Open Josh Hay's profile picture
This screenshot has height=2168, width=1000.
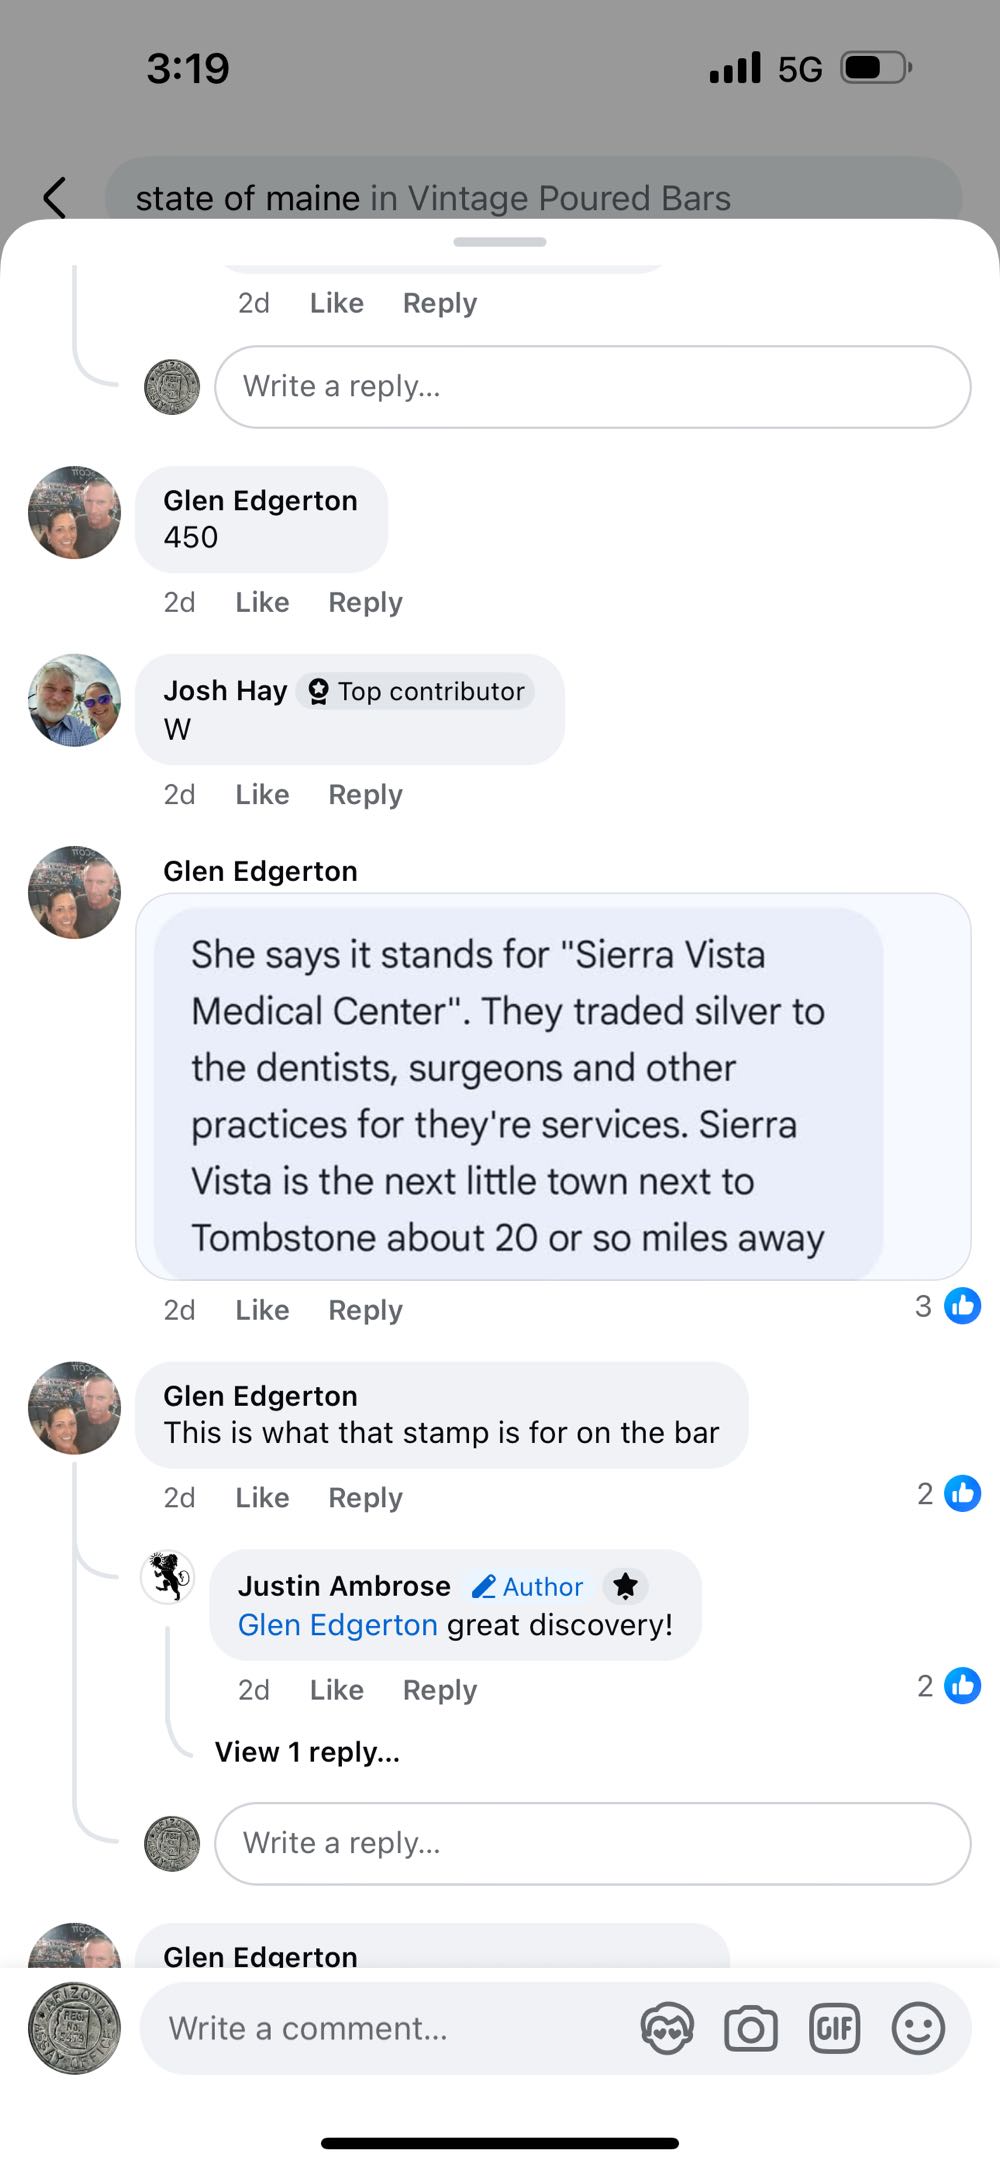pyautogui.click(x=74, y=700)
